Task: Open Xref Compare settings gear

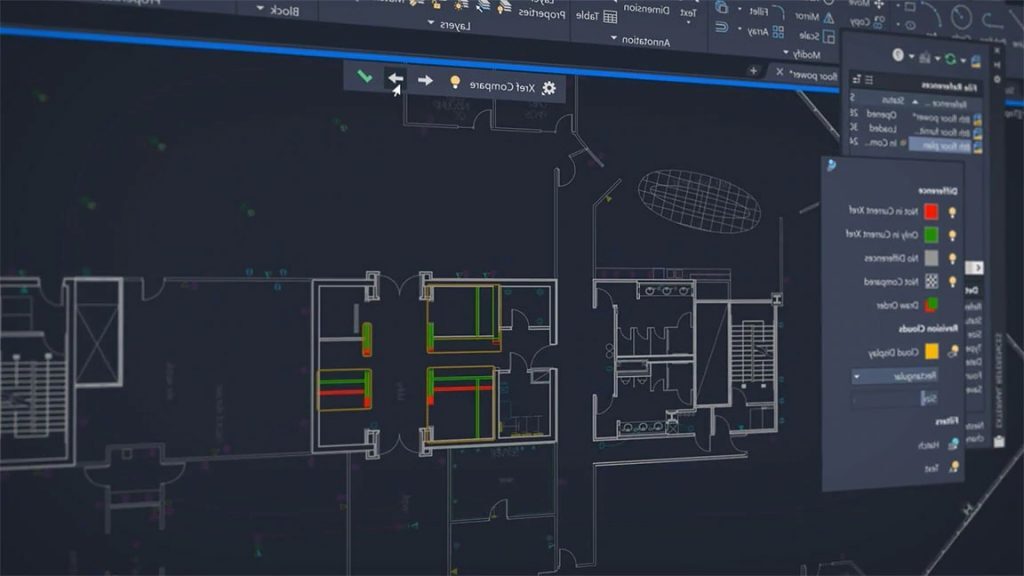Action: [x=547, y=87]
